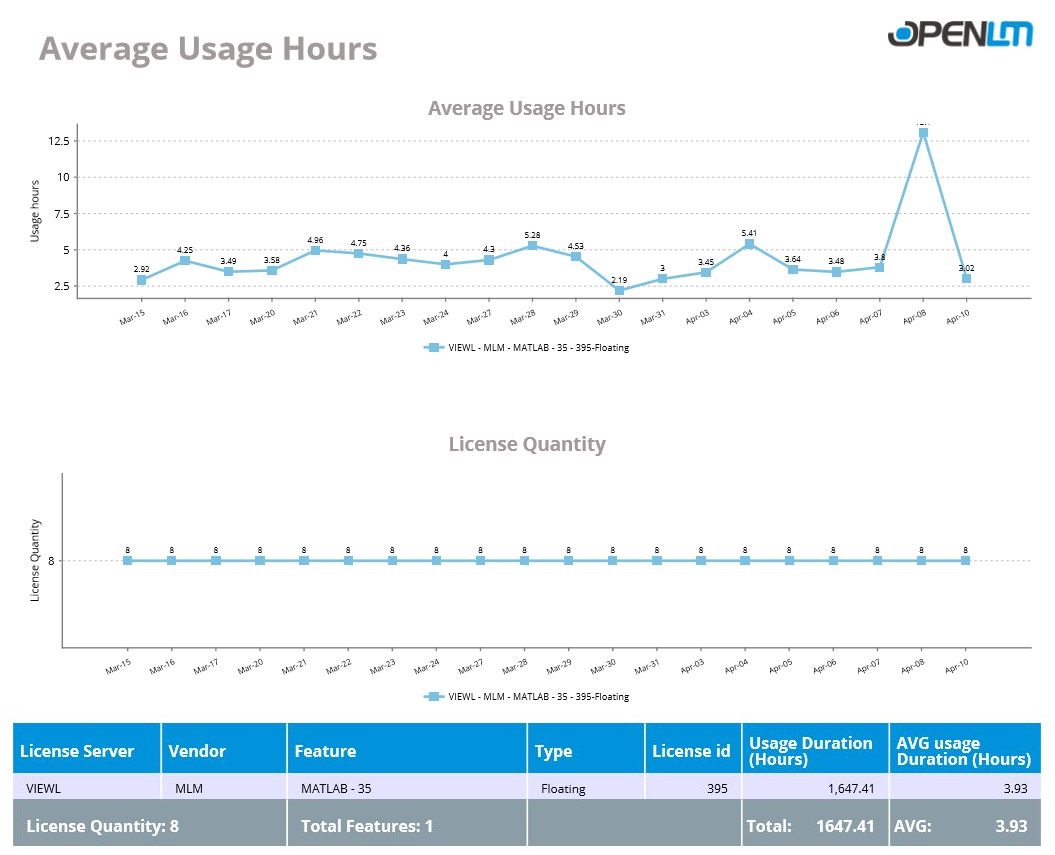Click the Usage Duration (Hours) column header

(x=810, y=751)
